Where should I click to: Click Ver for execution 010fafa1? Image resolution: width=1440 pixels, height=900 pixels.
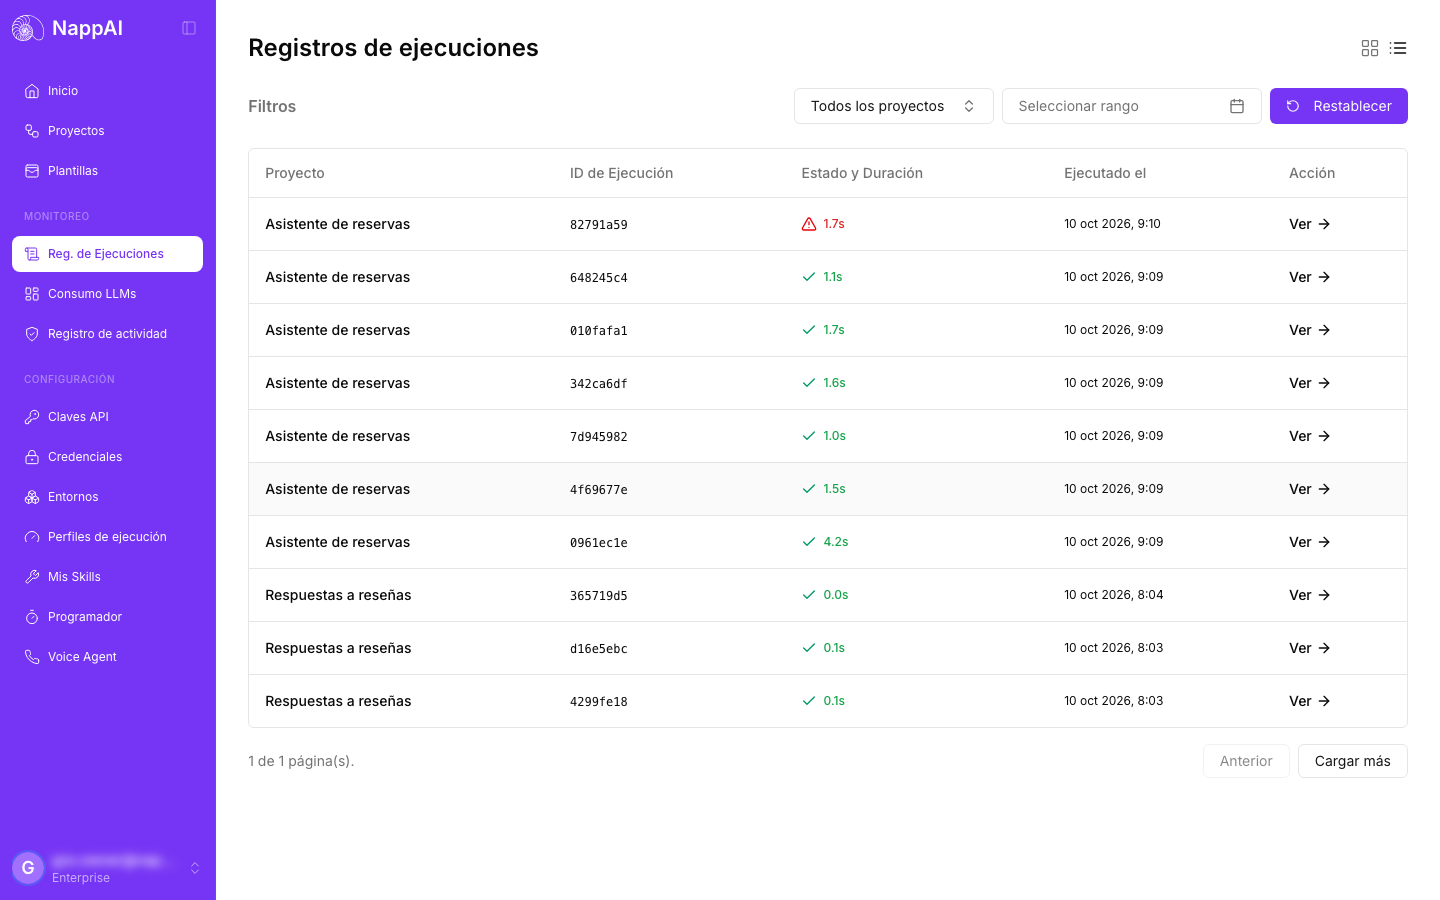coord(1309,330)
